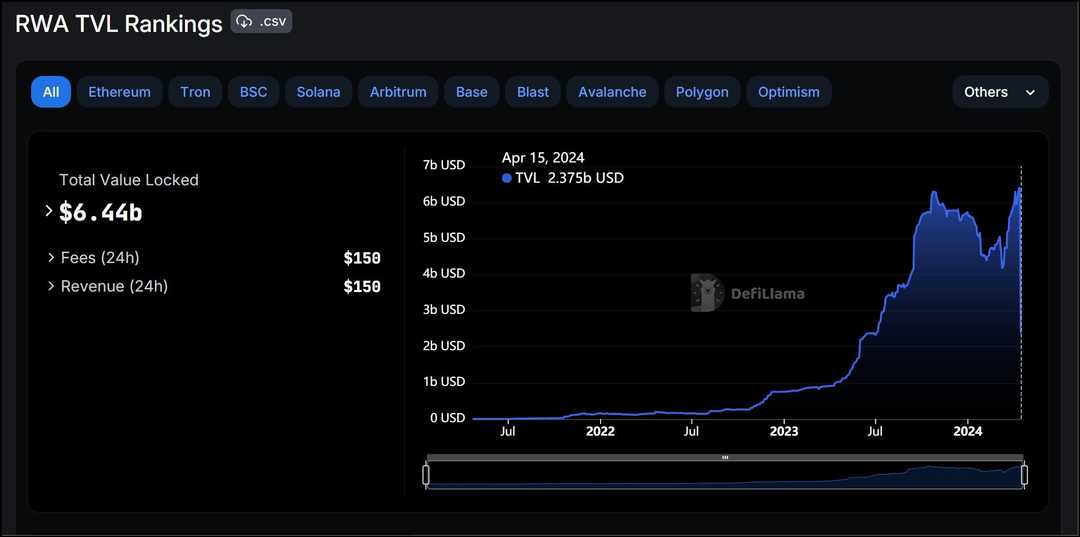Expand the Revenue (24h) details

click(51, 287)
